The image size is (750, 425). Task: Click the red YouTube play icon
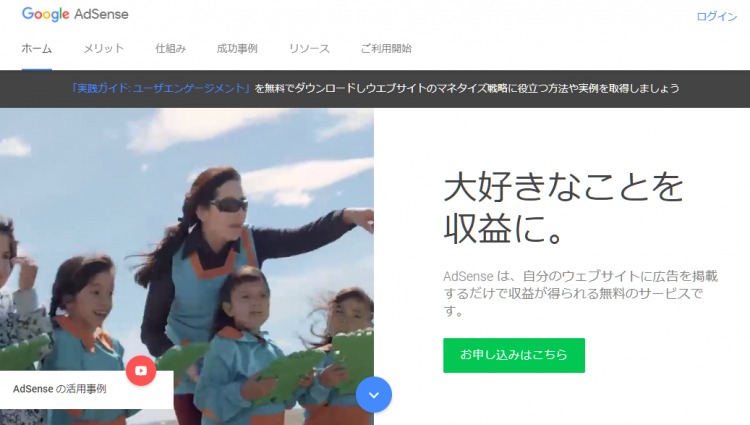click(141, 371)
